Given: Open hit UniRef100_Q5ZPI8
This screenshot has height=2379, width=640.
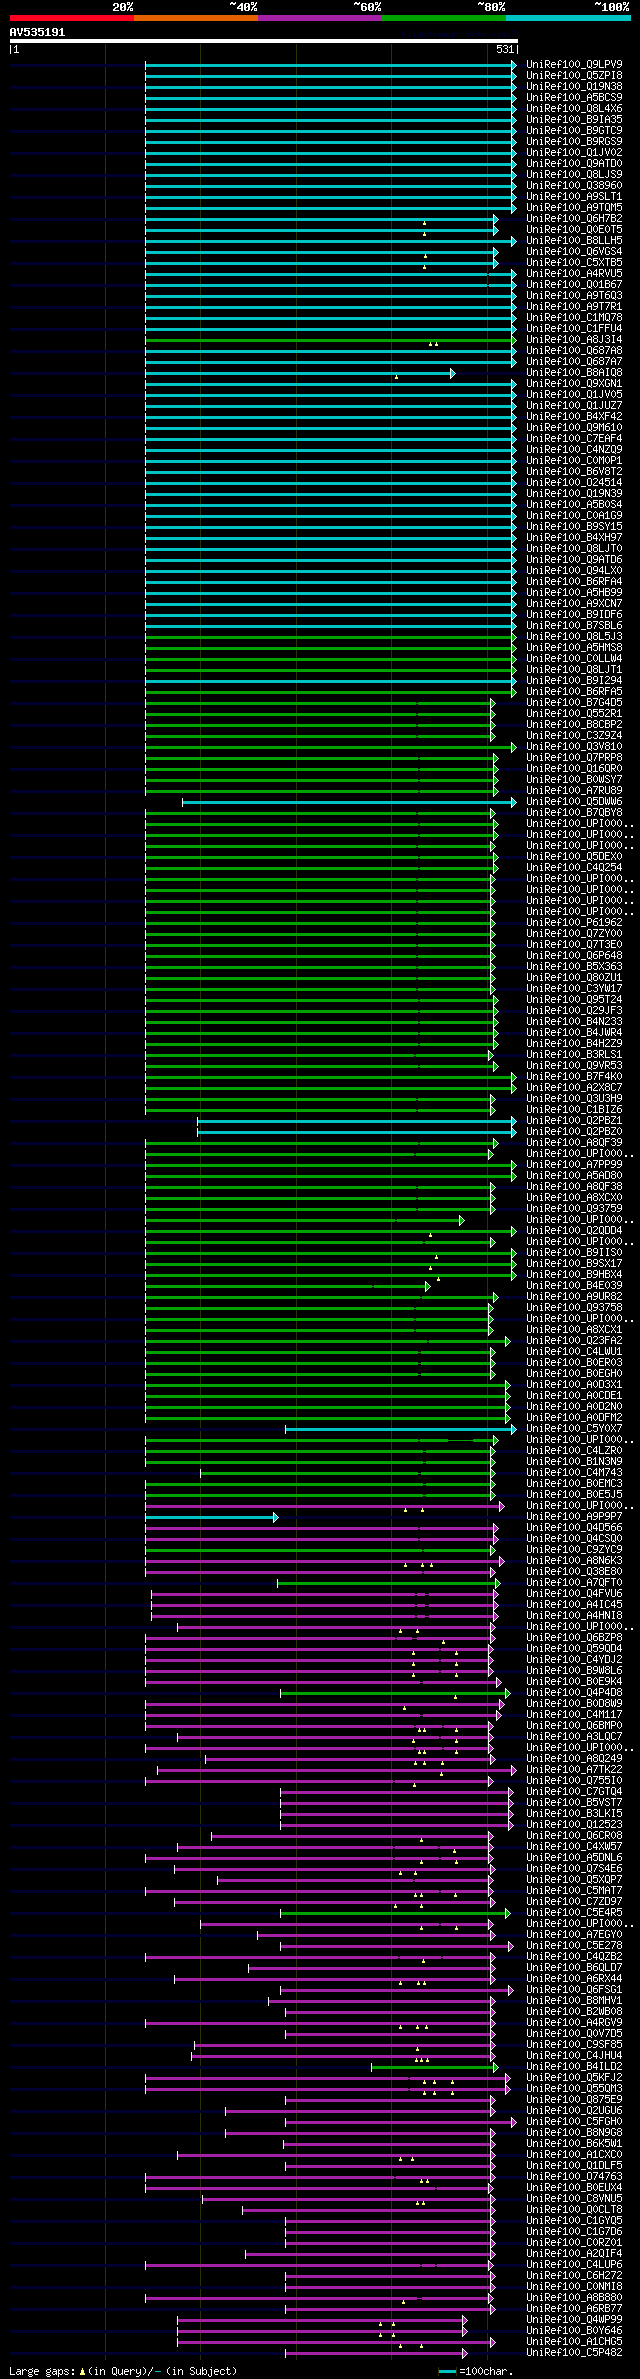Looking at the screenshot, I should point(574,76).
